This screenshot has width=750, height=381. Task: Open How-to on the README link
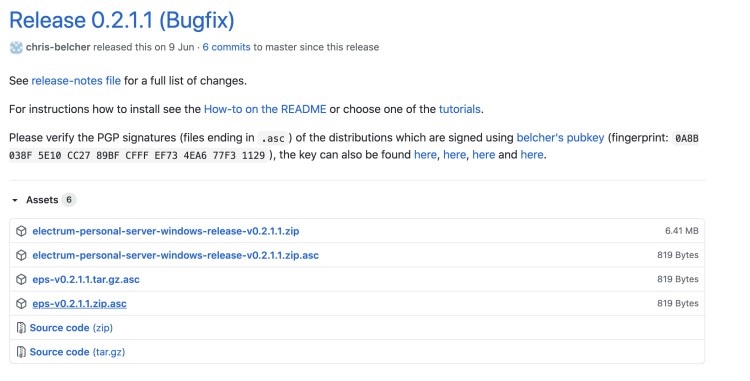tap(265, 109)
